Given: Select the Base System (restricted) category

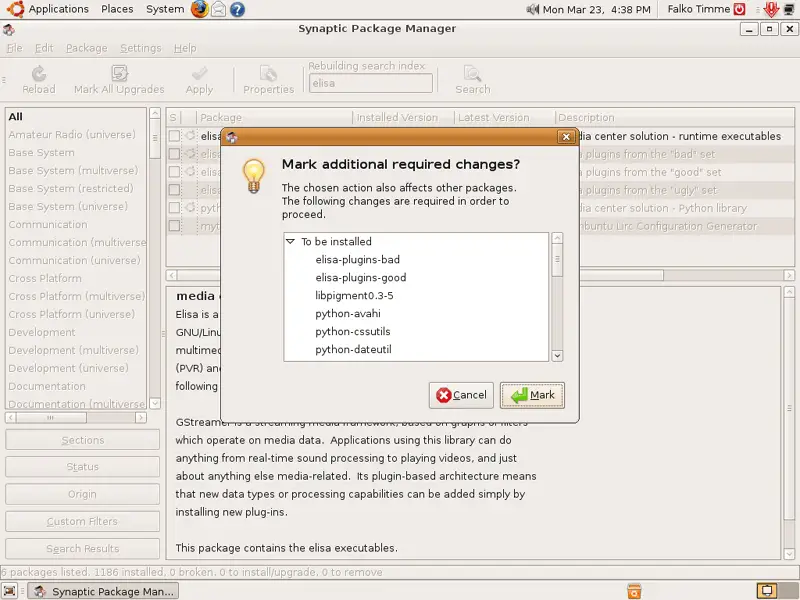Looking at the screenshot, I should [x=70, y=188].
